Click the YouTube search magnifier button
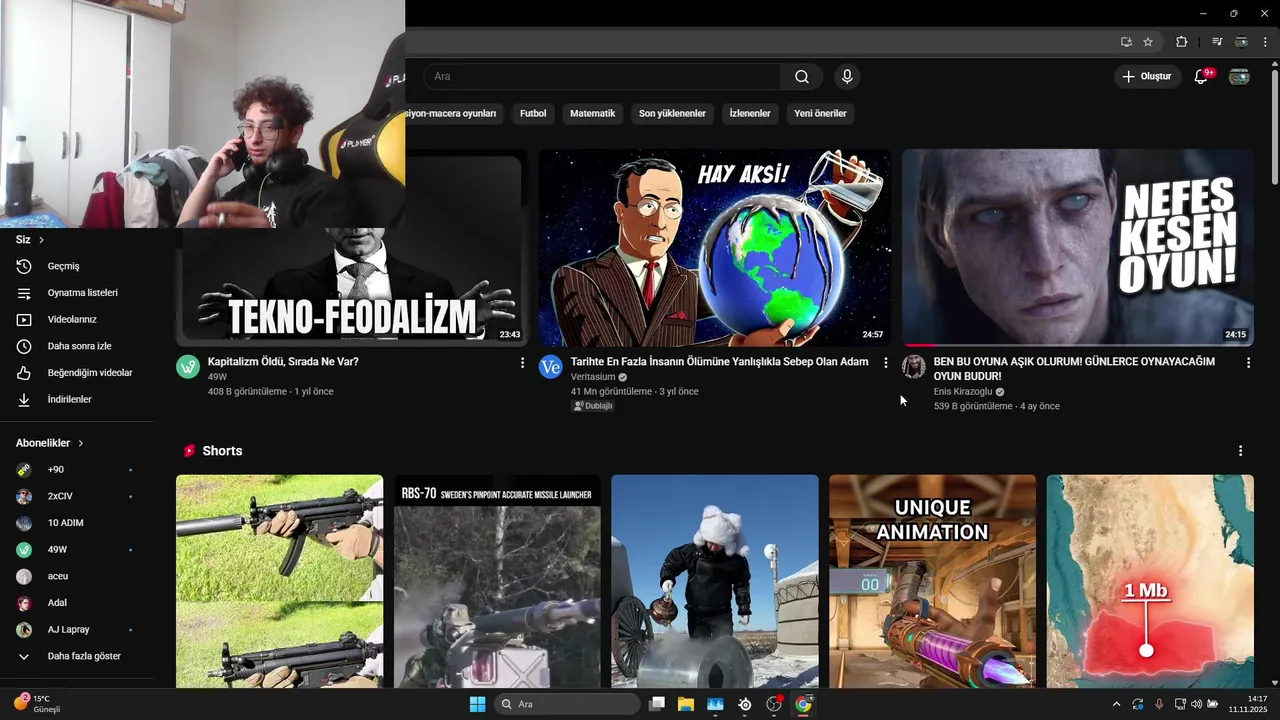The image size is (1280, 720). (802, 77)
